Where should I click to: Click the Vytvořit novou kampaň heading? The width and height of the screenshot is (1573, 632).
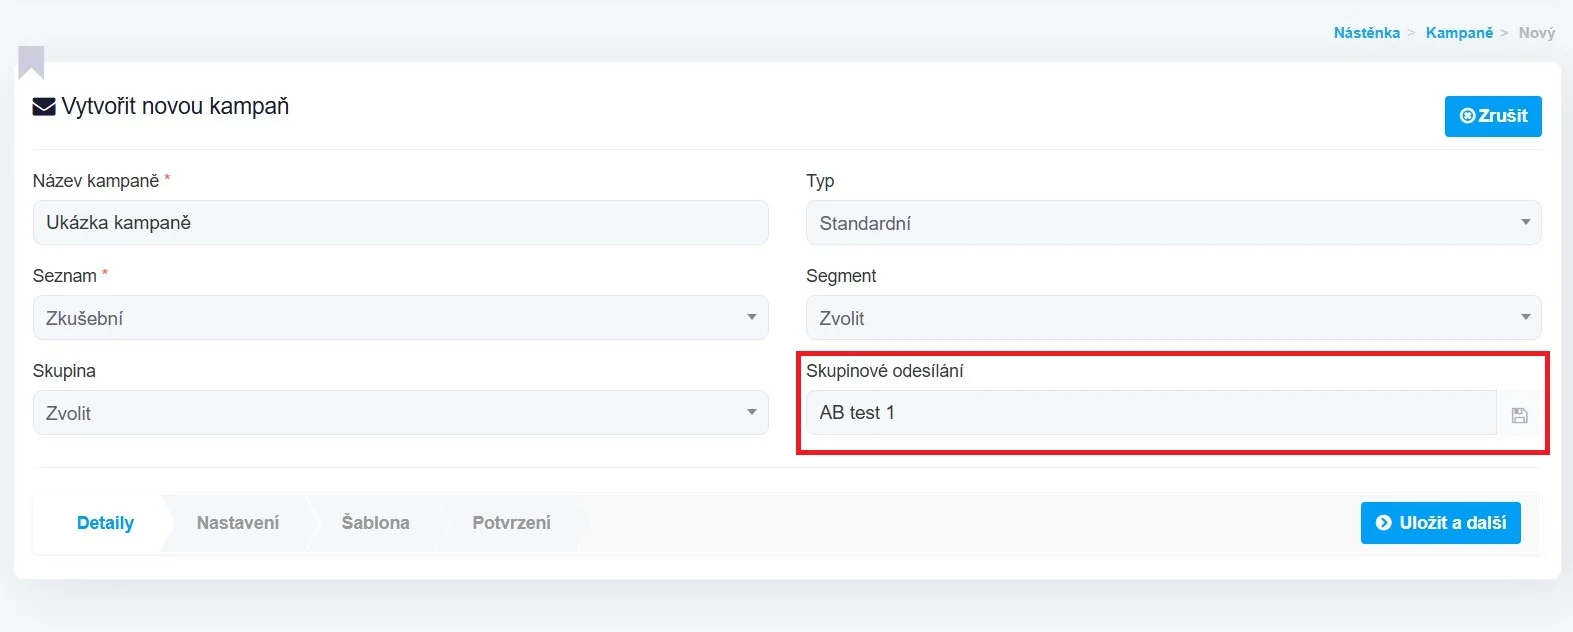click(x=175, y=106)
